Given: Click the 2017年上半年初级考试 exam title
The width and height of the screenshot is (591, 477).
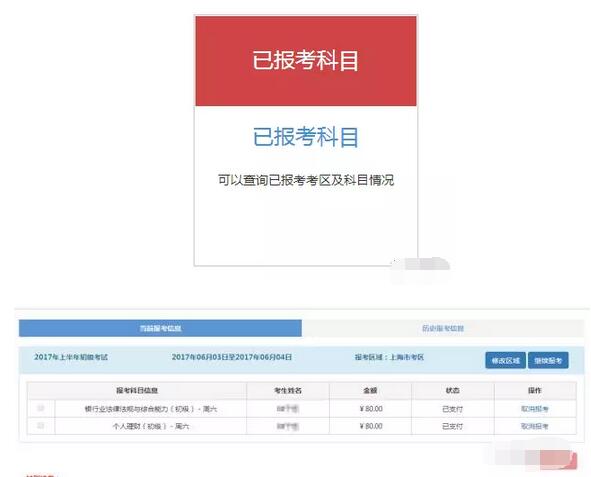Looking at the screenshot, I should 71,357.
